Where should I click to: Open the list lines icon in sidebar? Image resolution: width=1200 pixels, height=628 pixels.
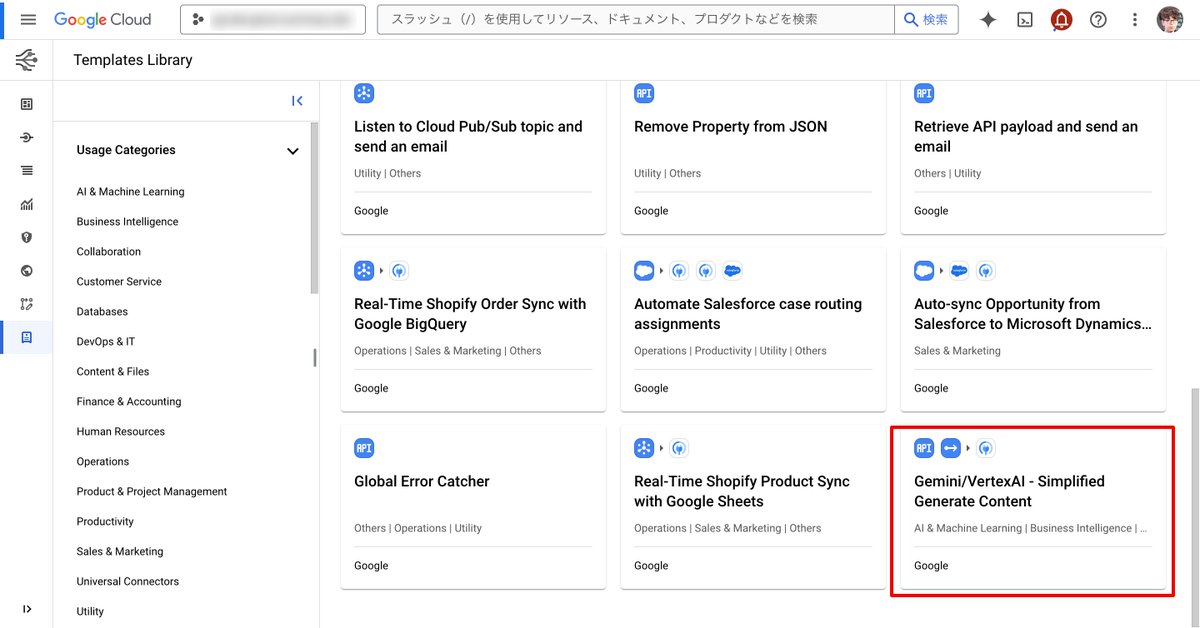[26, 170]
